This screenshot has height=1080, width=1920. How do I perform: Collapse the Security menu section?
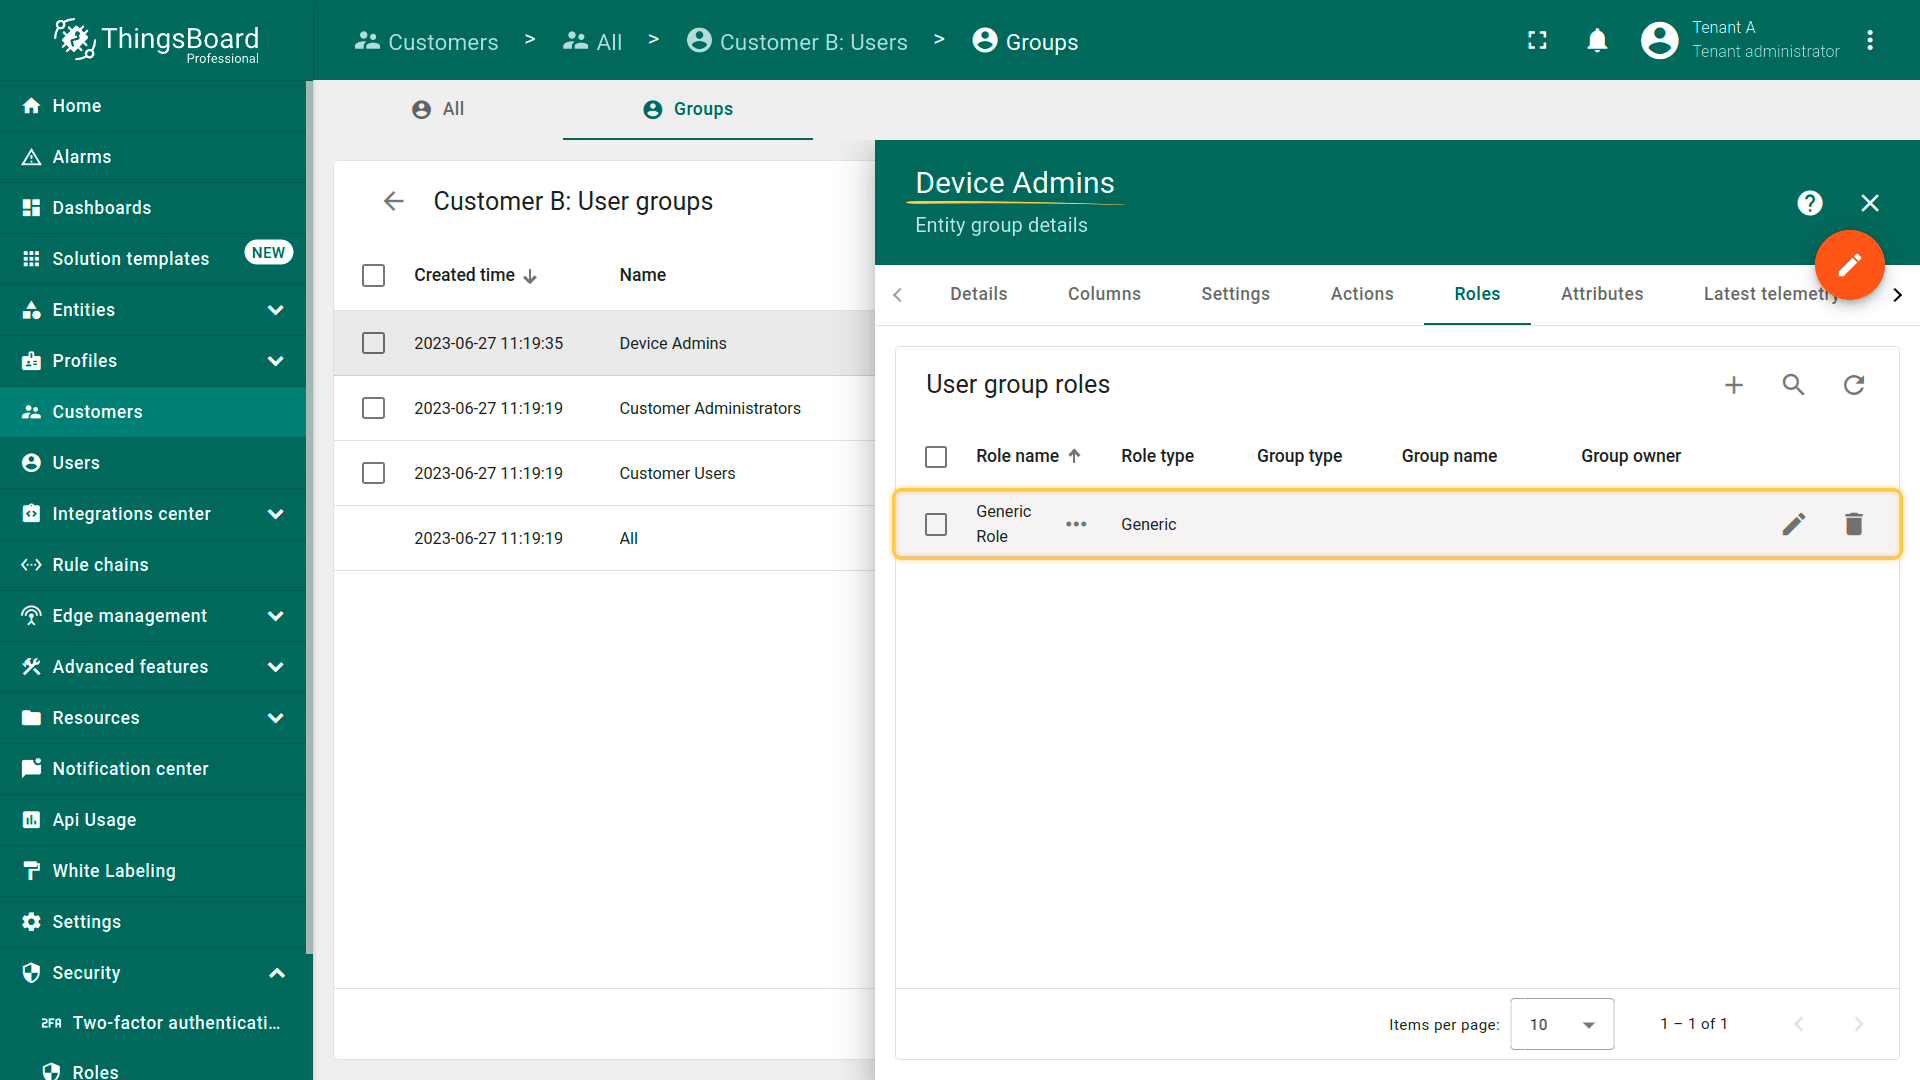[x=277, y=973]
